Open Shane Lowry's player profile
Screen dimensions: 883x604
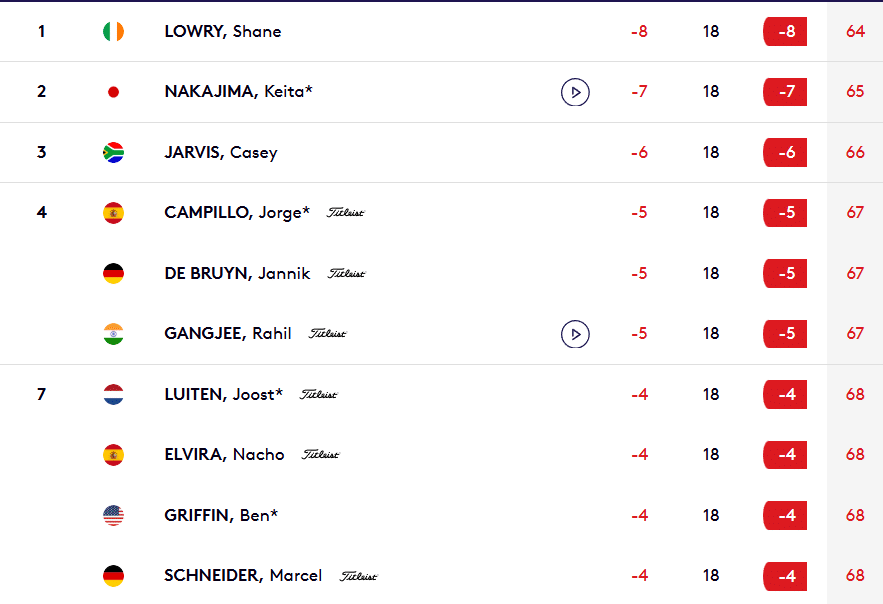pos(222,32)
